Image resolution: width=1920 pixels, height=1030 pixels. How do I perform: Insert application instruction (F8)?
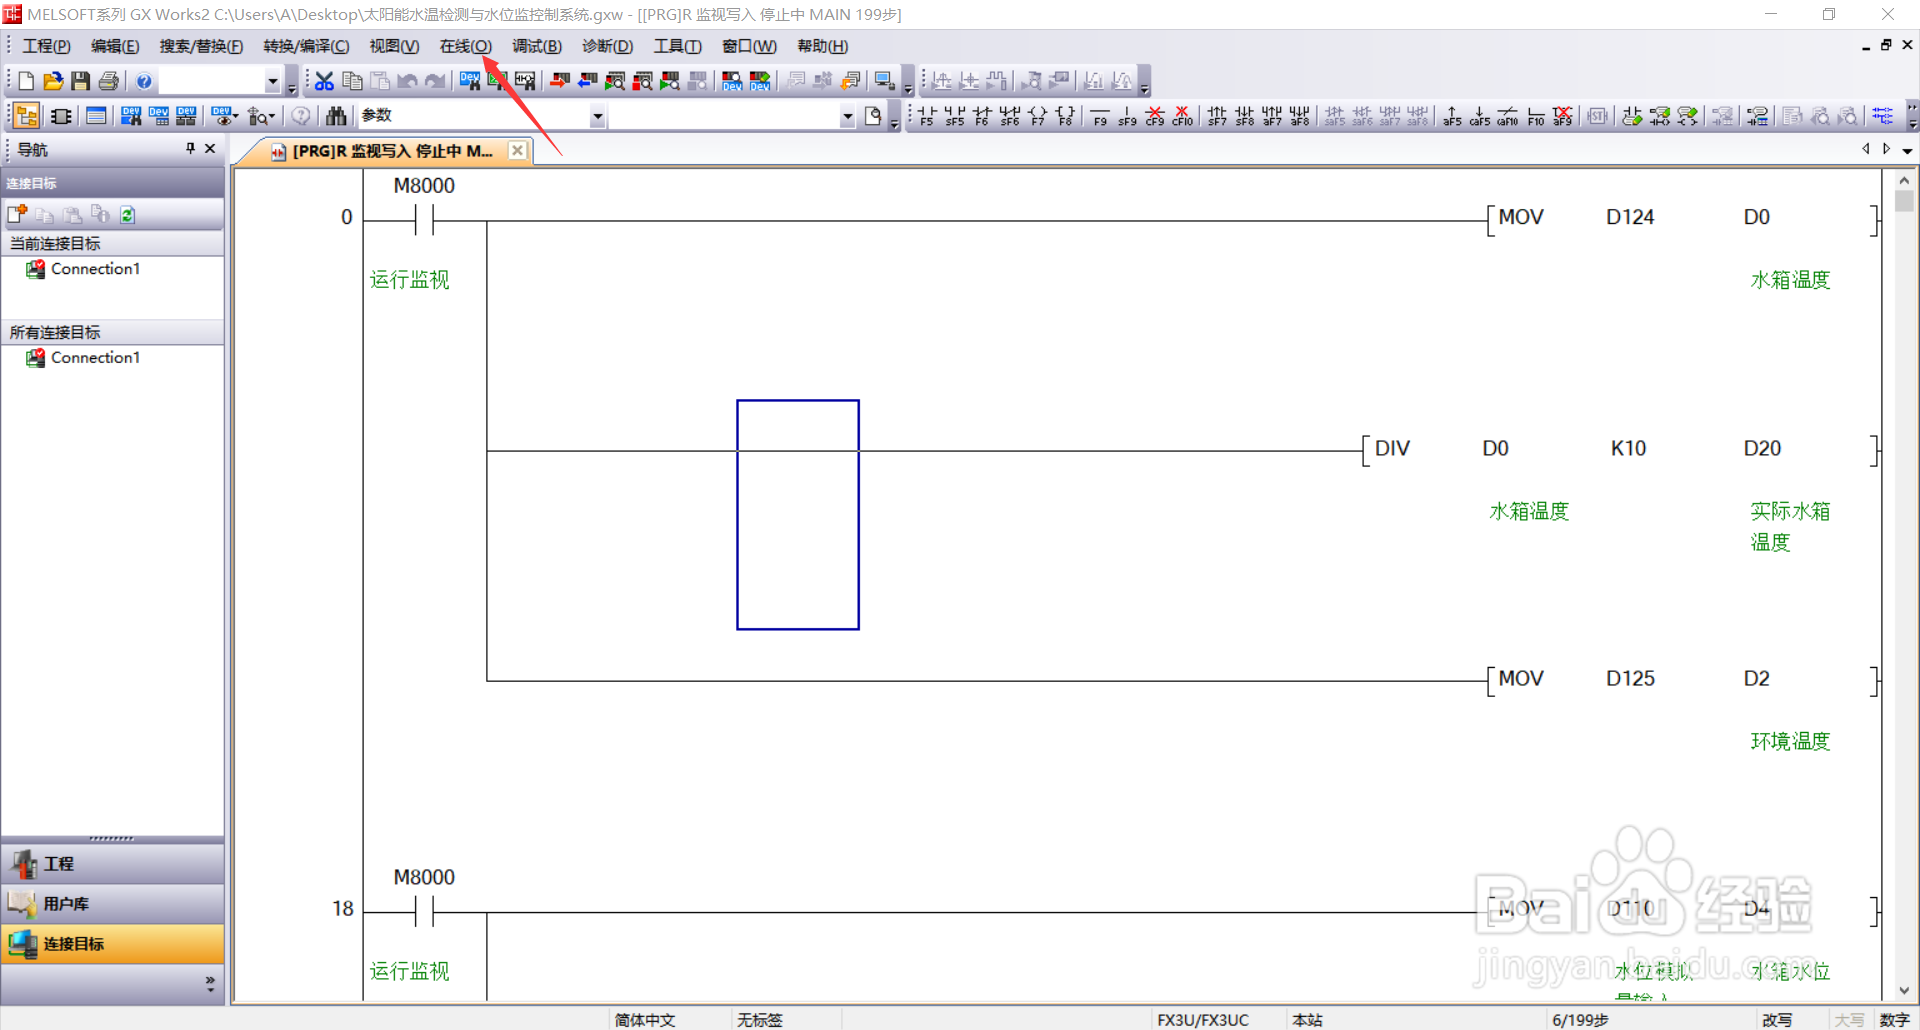point(1065,116)
